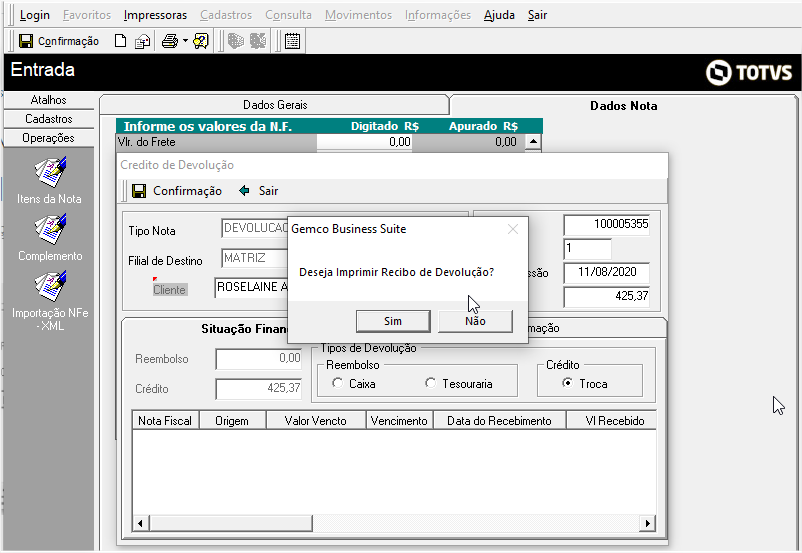Click the Filial de Destino field
The image size is (802, 553).
pos(255,258)
